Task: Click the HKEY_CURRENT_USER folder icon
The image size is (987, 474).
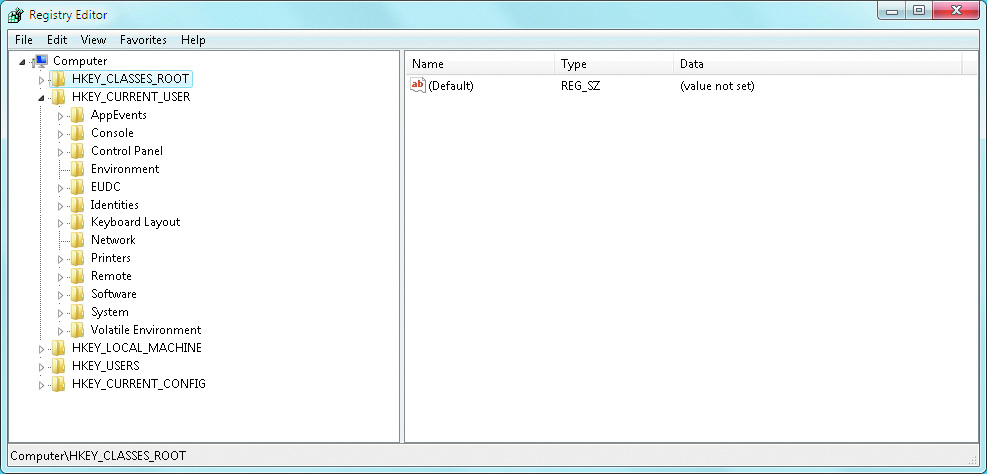Action: 59,97
